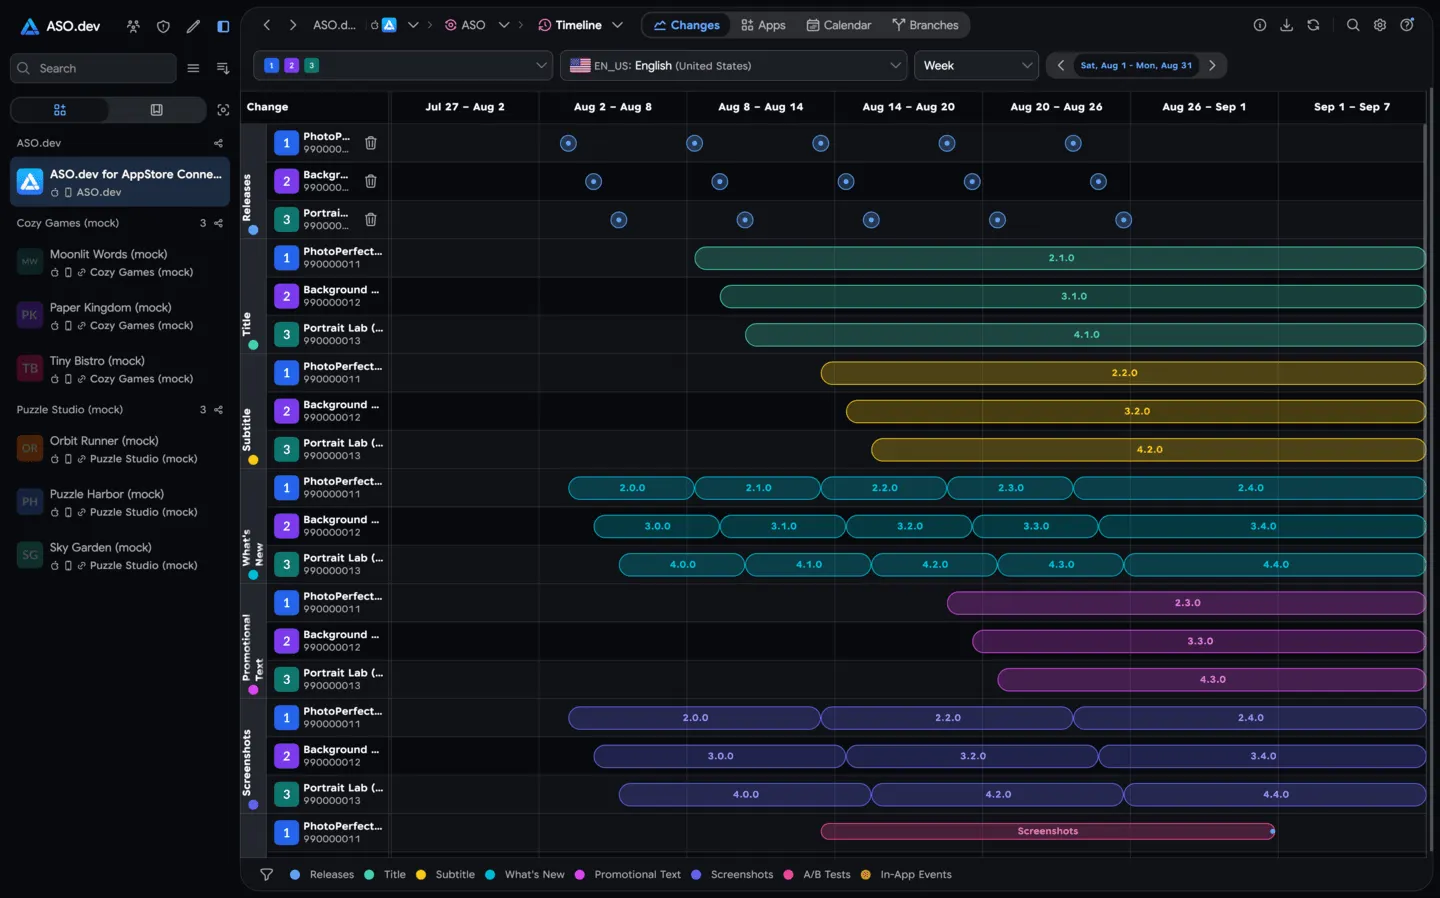Delete the first PhotoP... release row

[x=370, y=143]
